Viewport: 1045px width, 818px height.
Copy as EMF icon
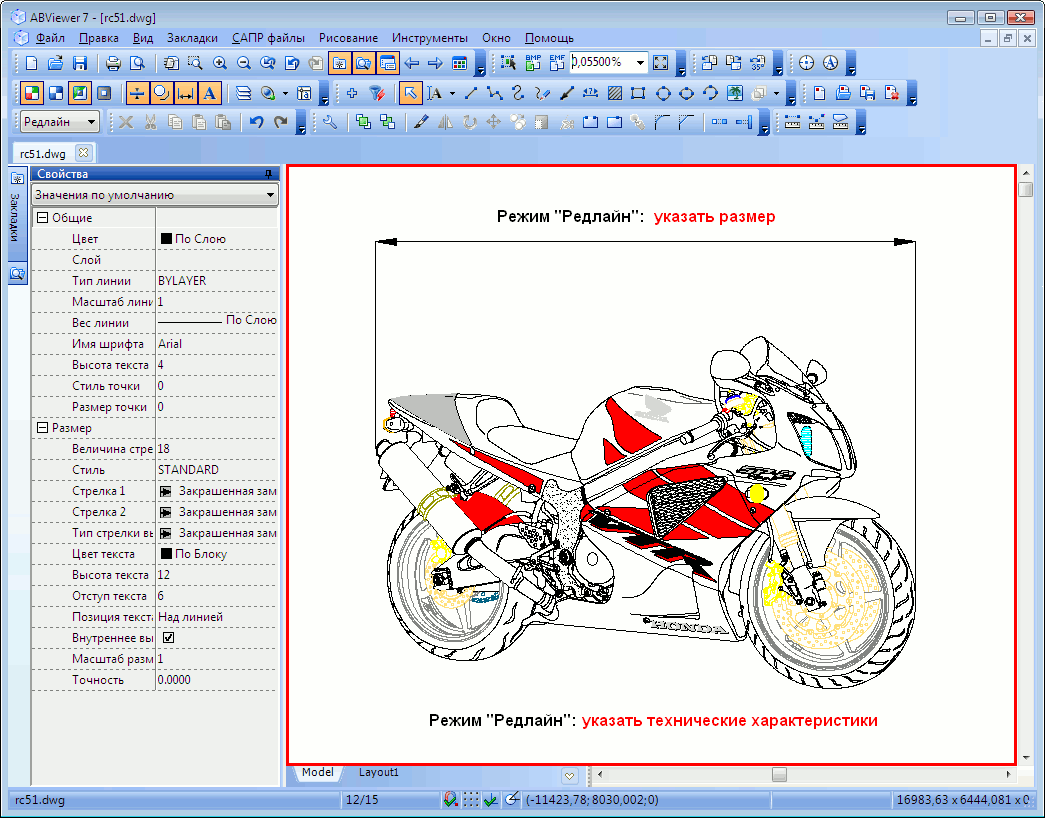[x=557, y=63]
